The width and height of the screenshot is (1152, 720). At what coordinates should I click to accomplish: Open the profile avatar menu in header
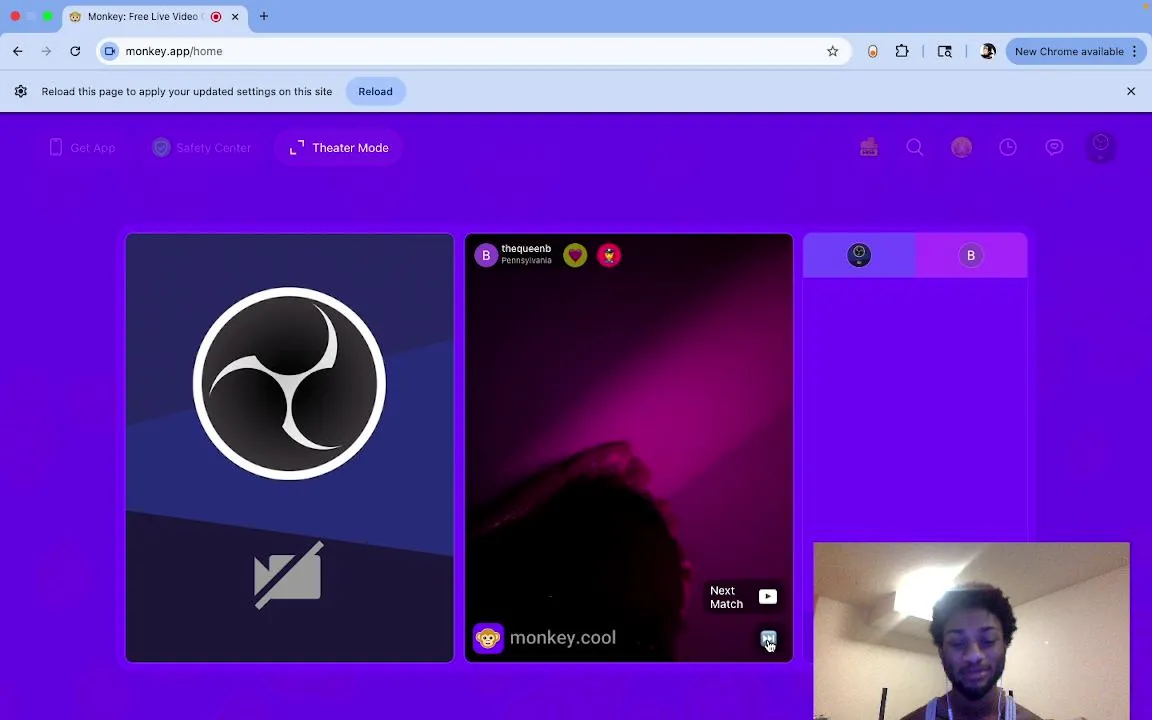(1101, 148)
